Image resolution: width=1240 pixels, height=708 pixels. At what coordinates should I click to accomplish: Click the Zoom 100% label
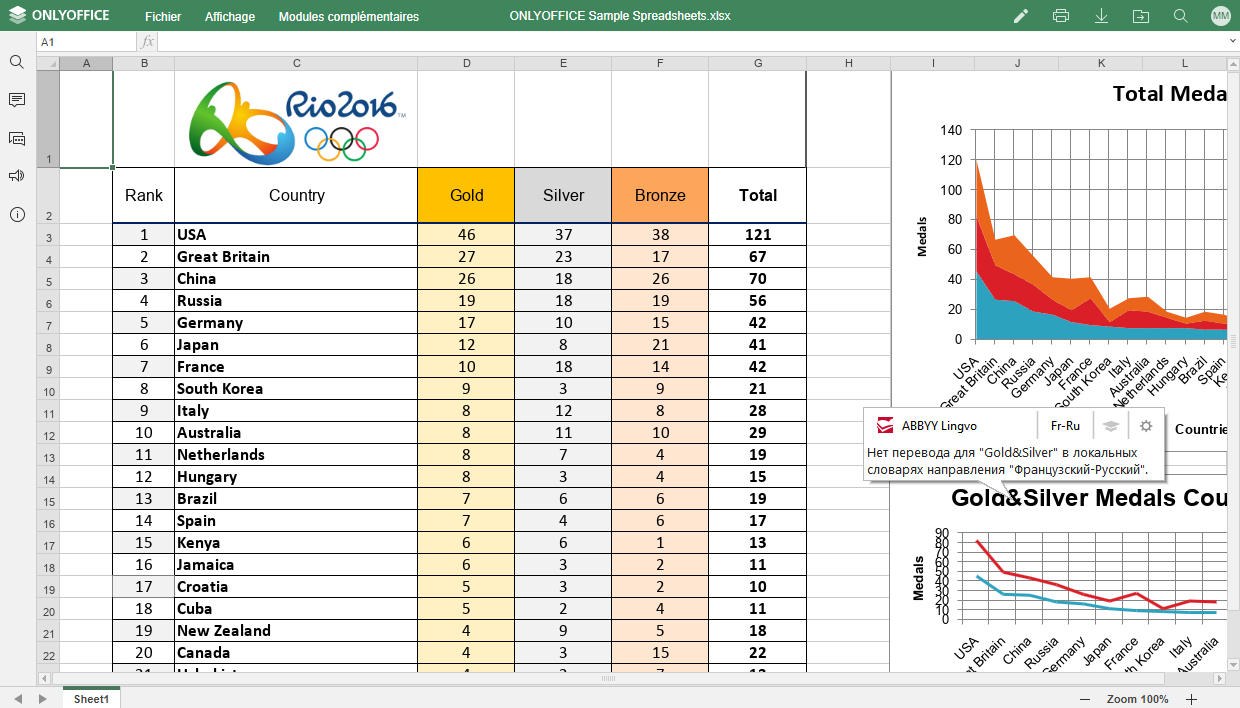pyautogui.click(x=1138, y=699)
